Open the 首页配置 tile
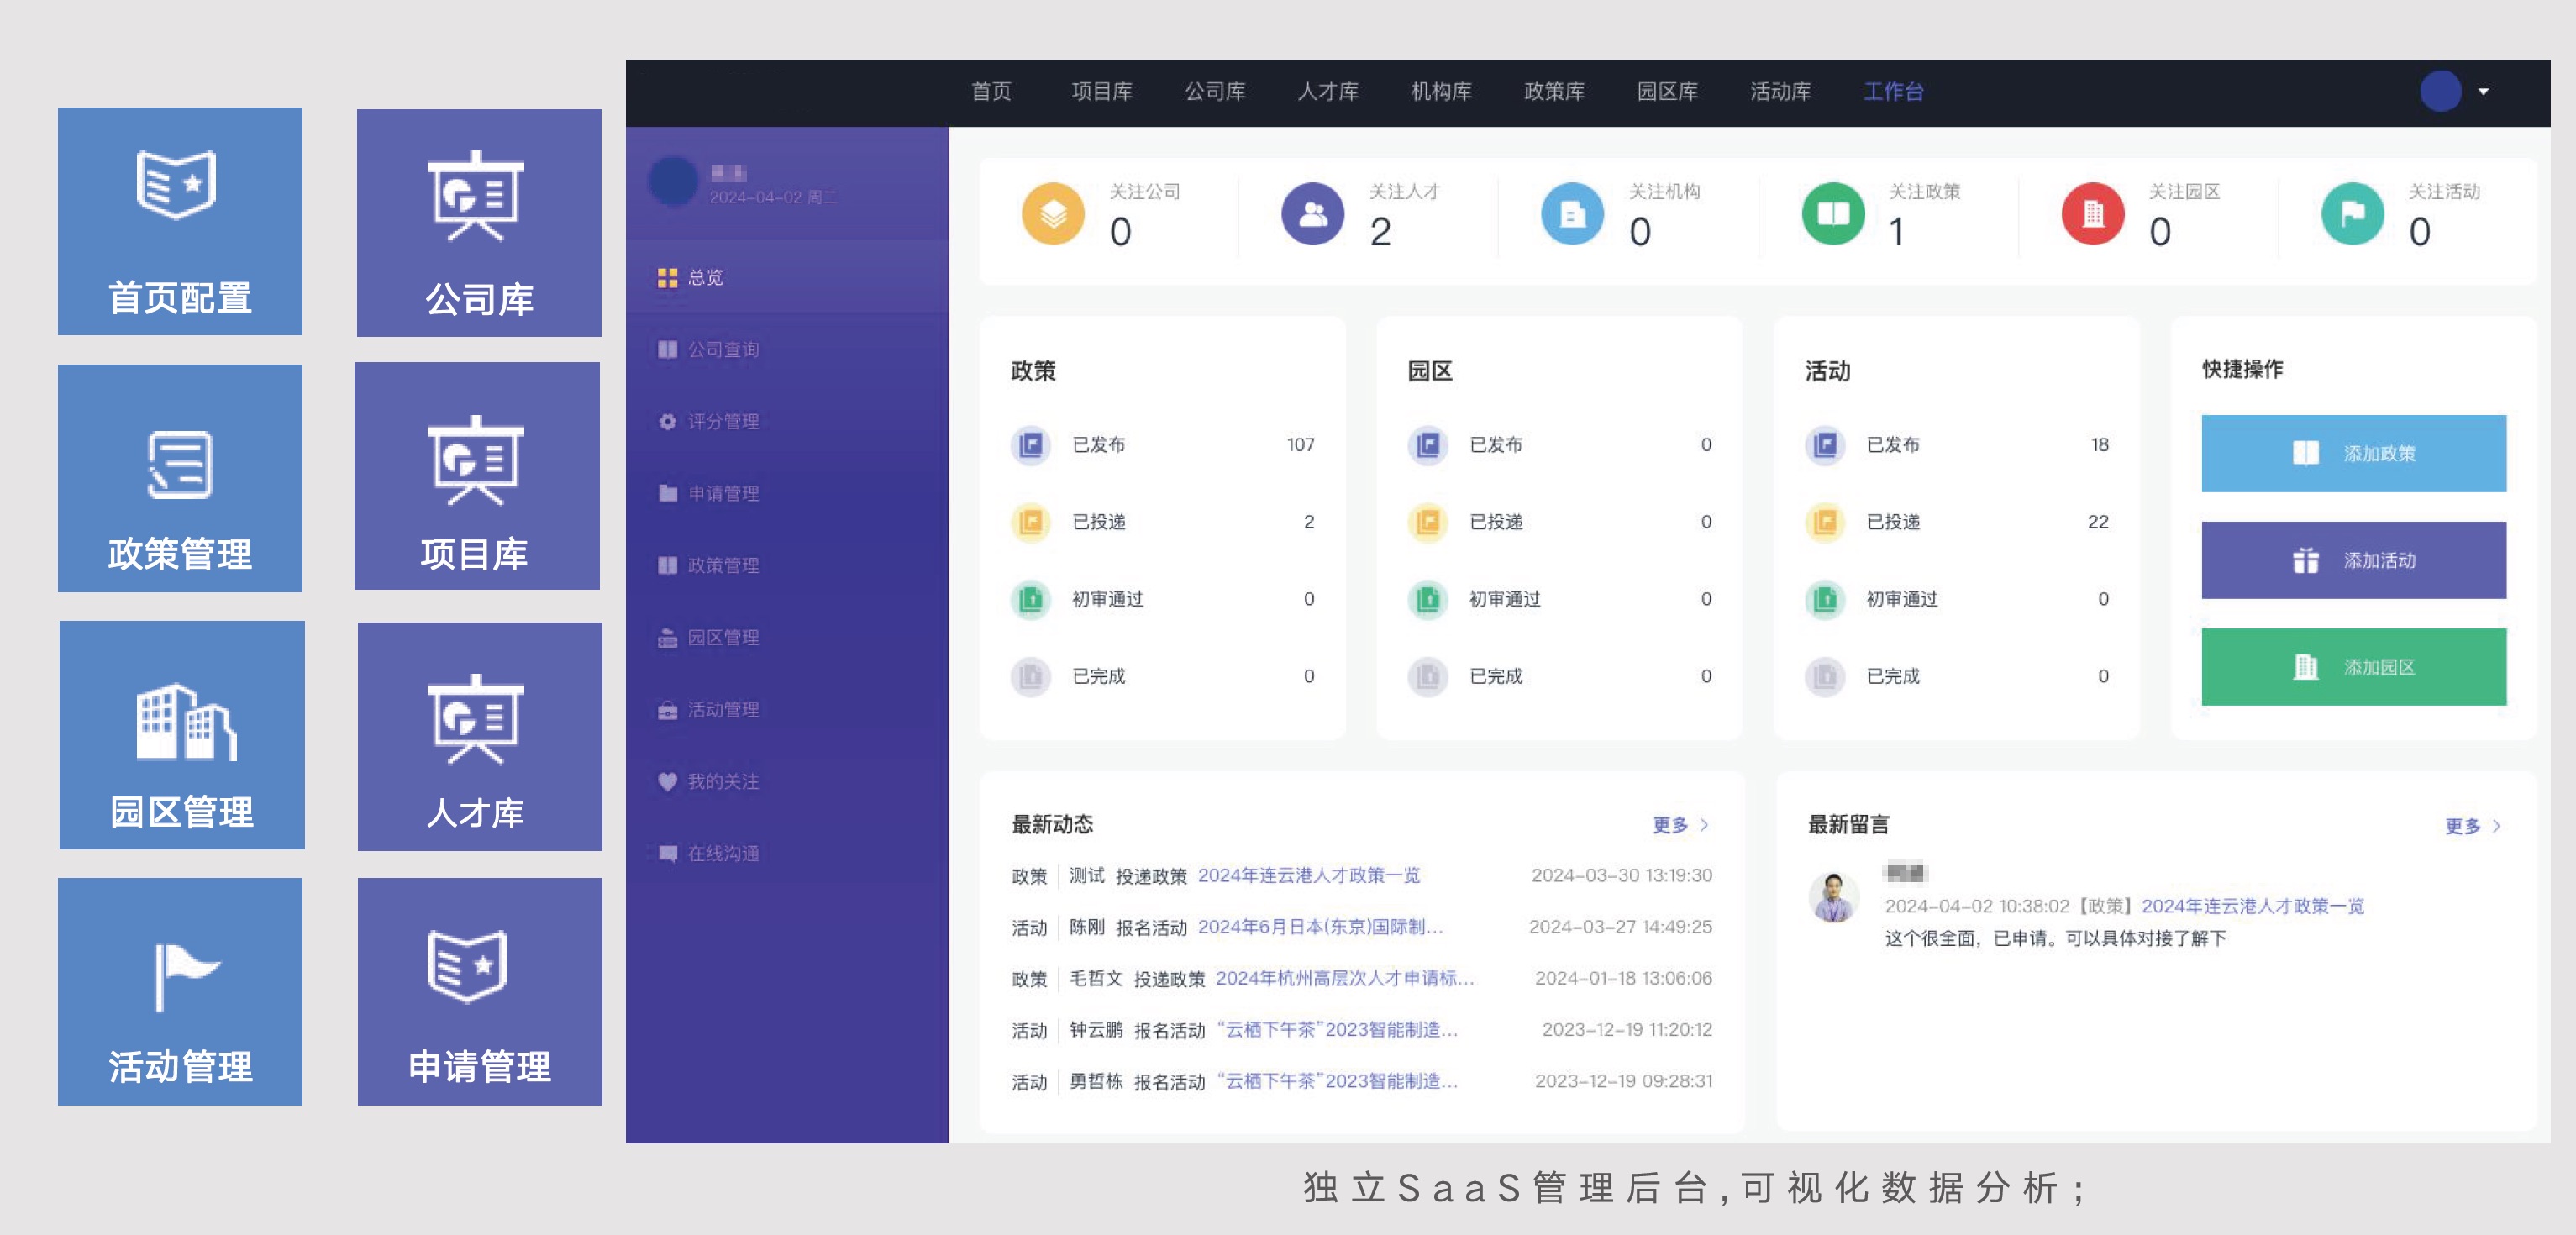Screen dimensions: 2576x1235 tap(180, 221)
